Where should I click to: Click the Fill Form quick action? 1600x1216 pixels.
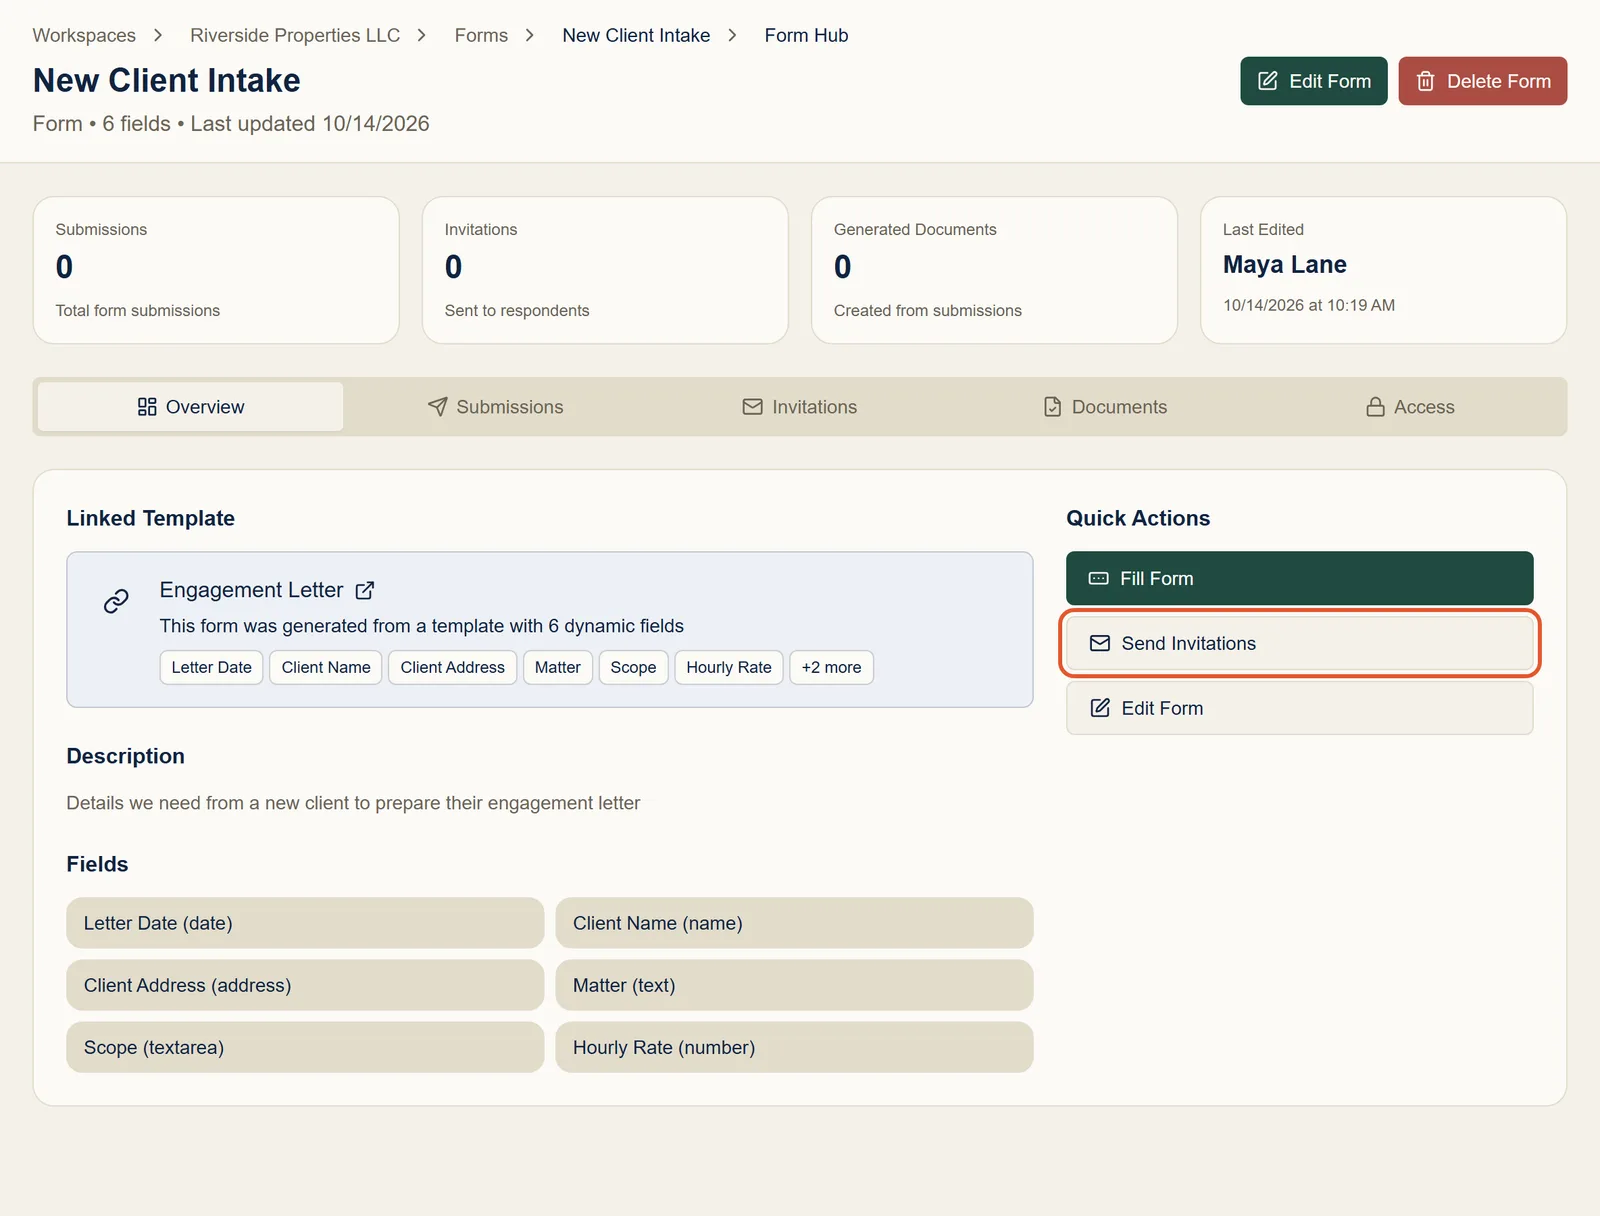(1299, 578)
